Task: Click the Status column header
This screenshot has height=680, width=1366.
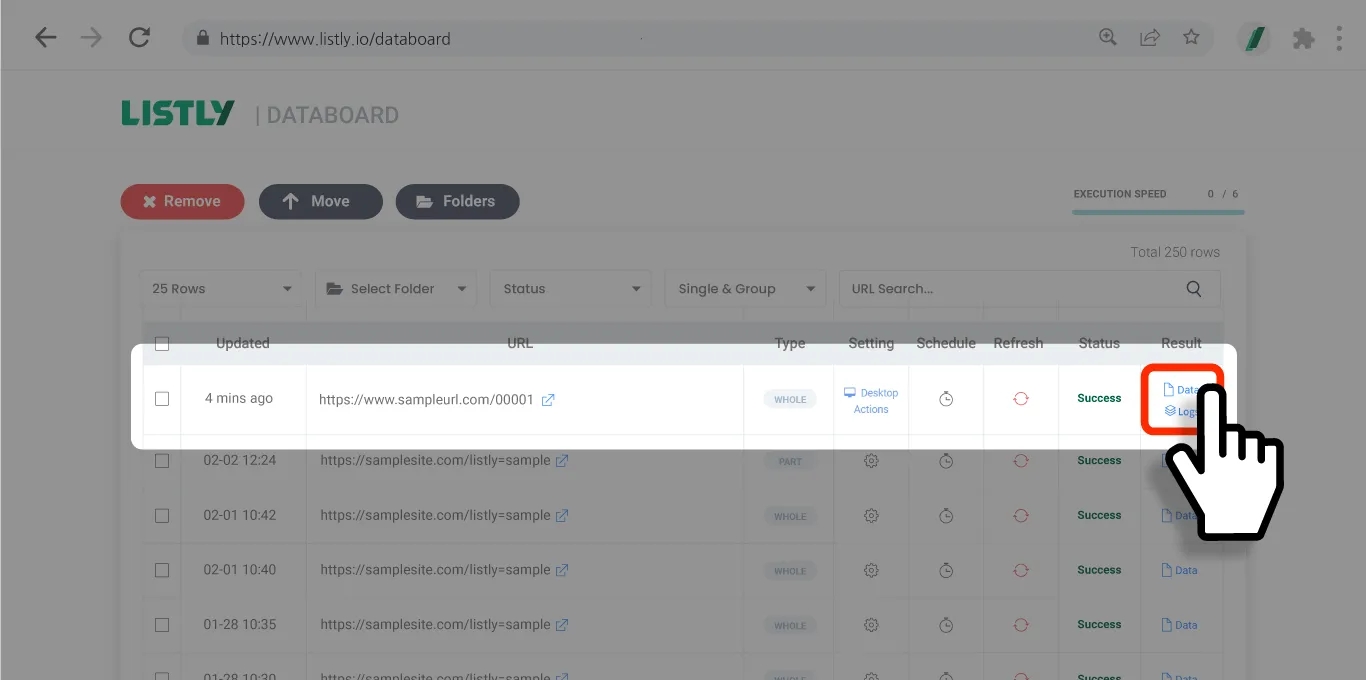Action: pyautogui.click(x=1099, y=343)
